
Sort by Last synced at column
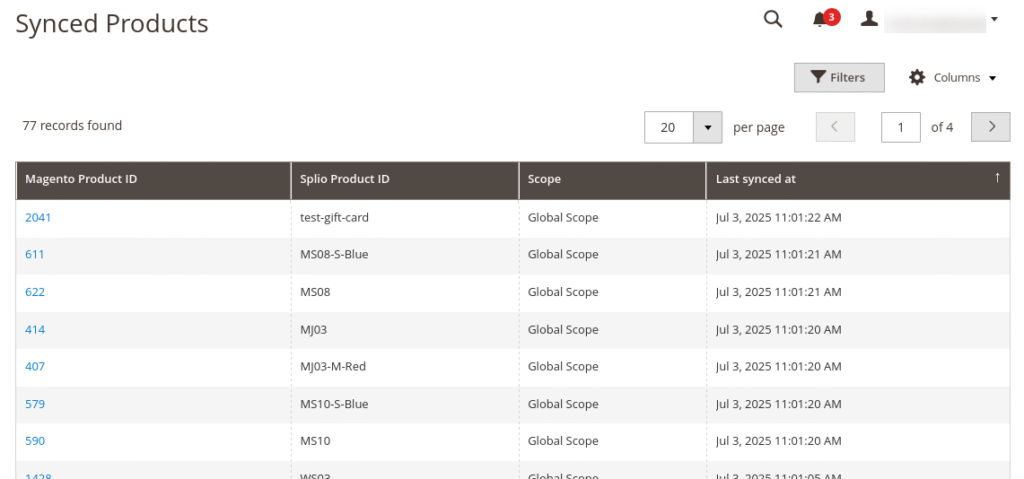(x=756, y=179)
